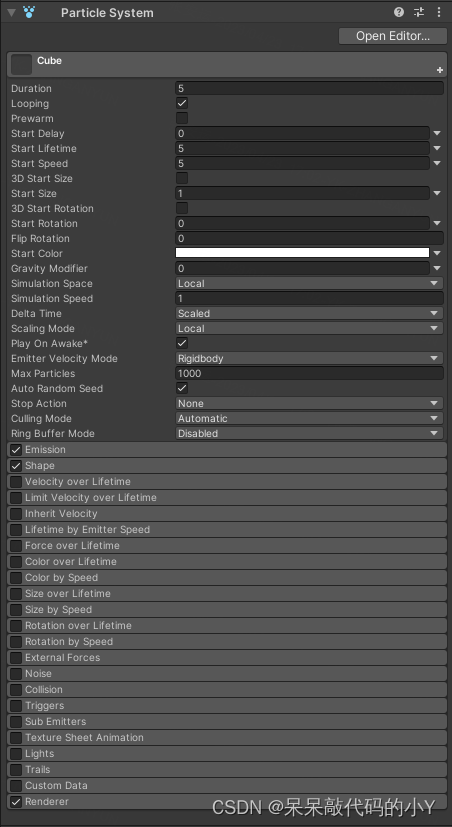Open the component kebab menu
The height and width of the screenshot is (827, 452).
click(x=438, y=12)
